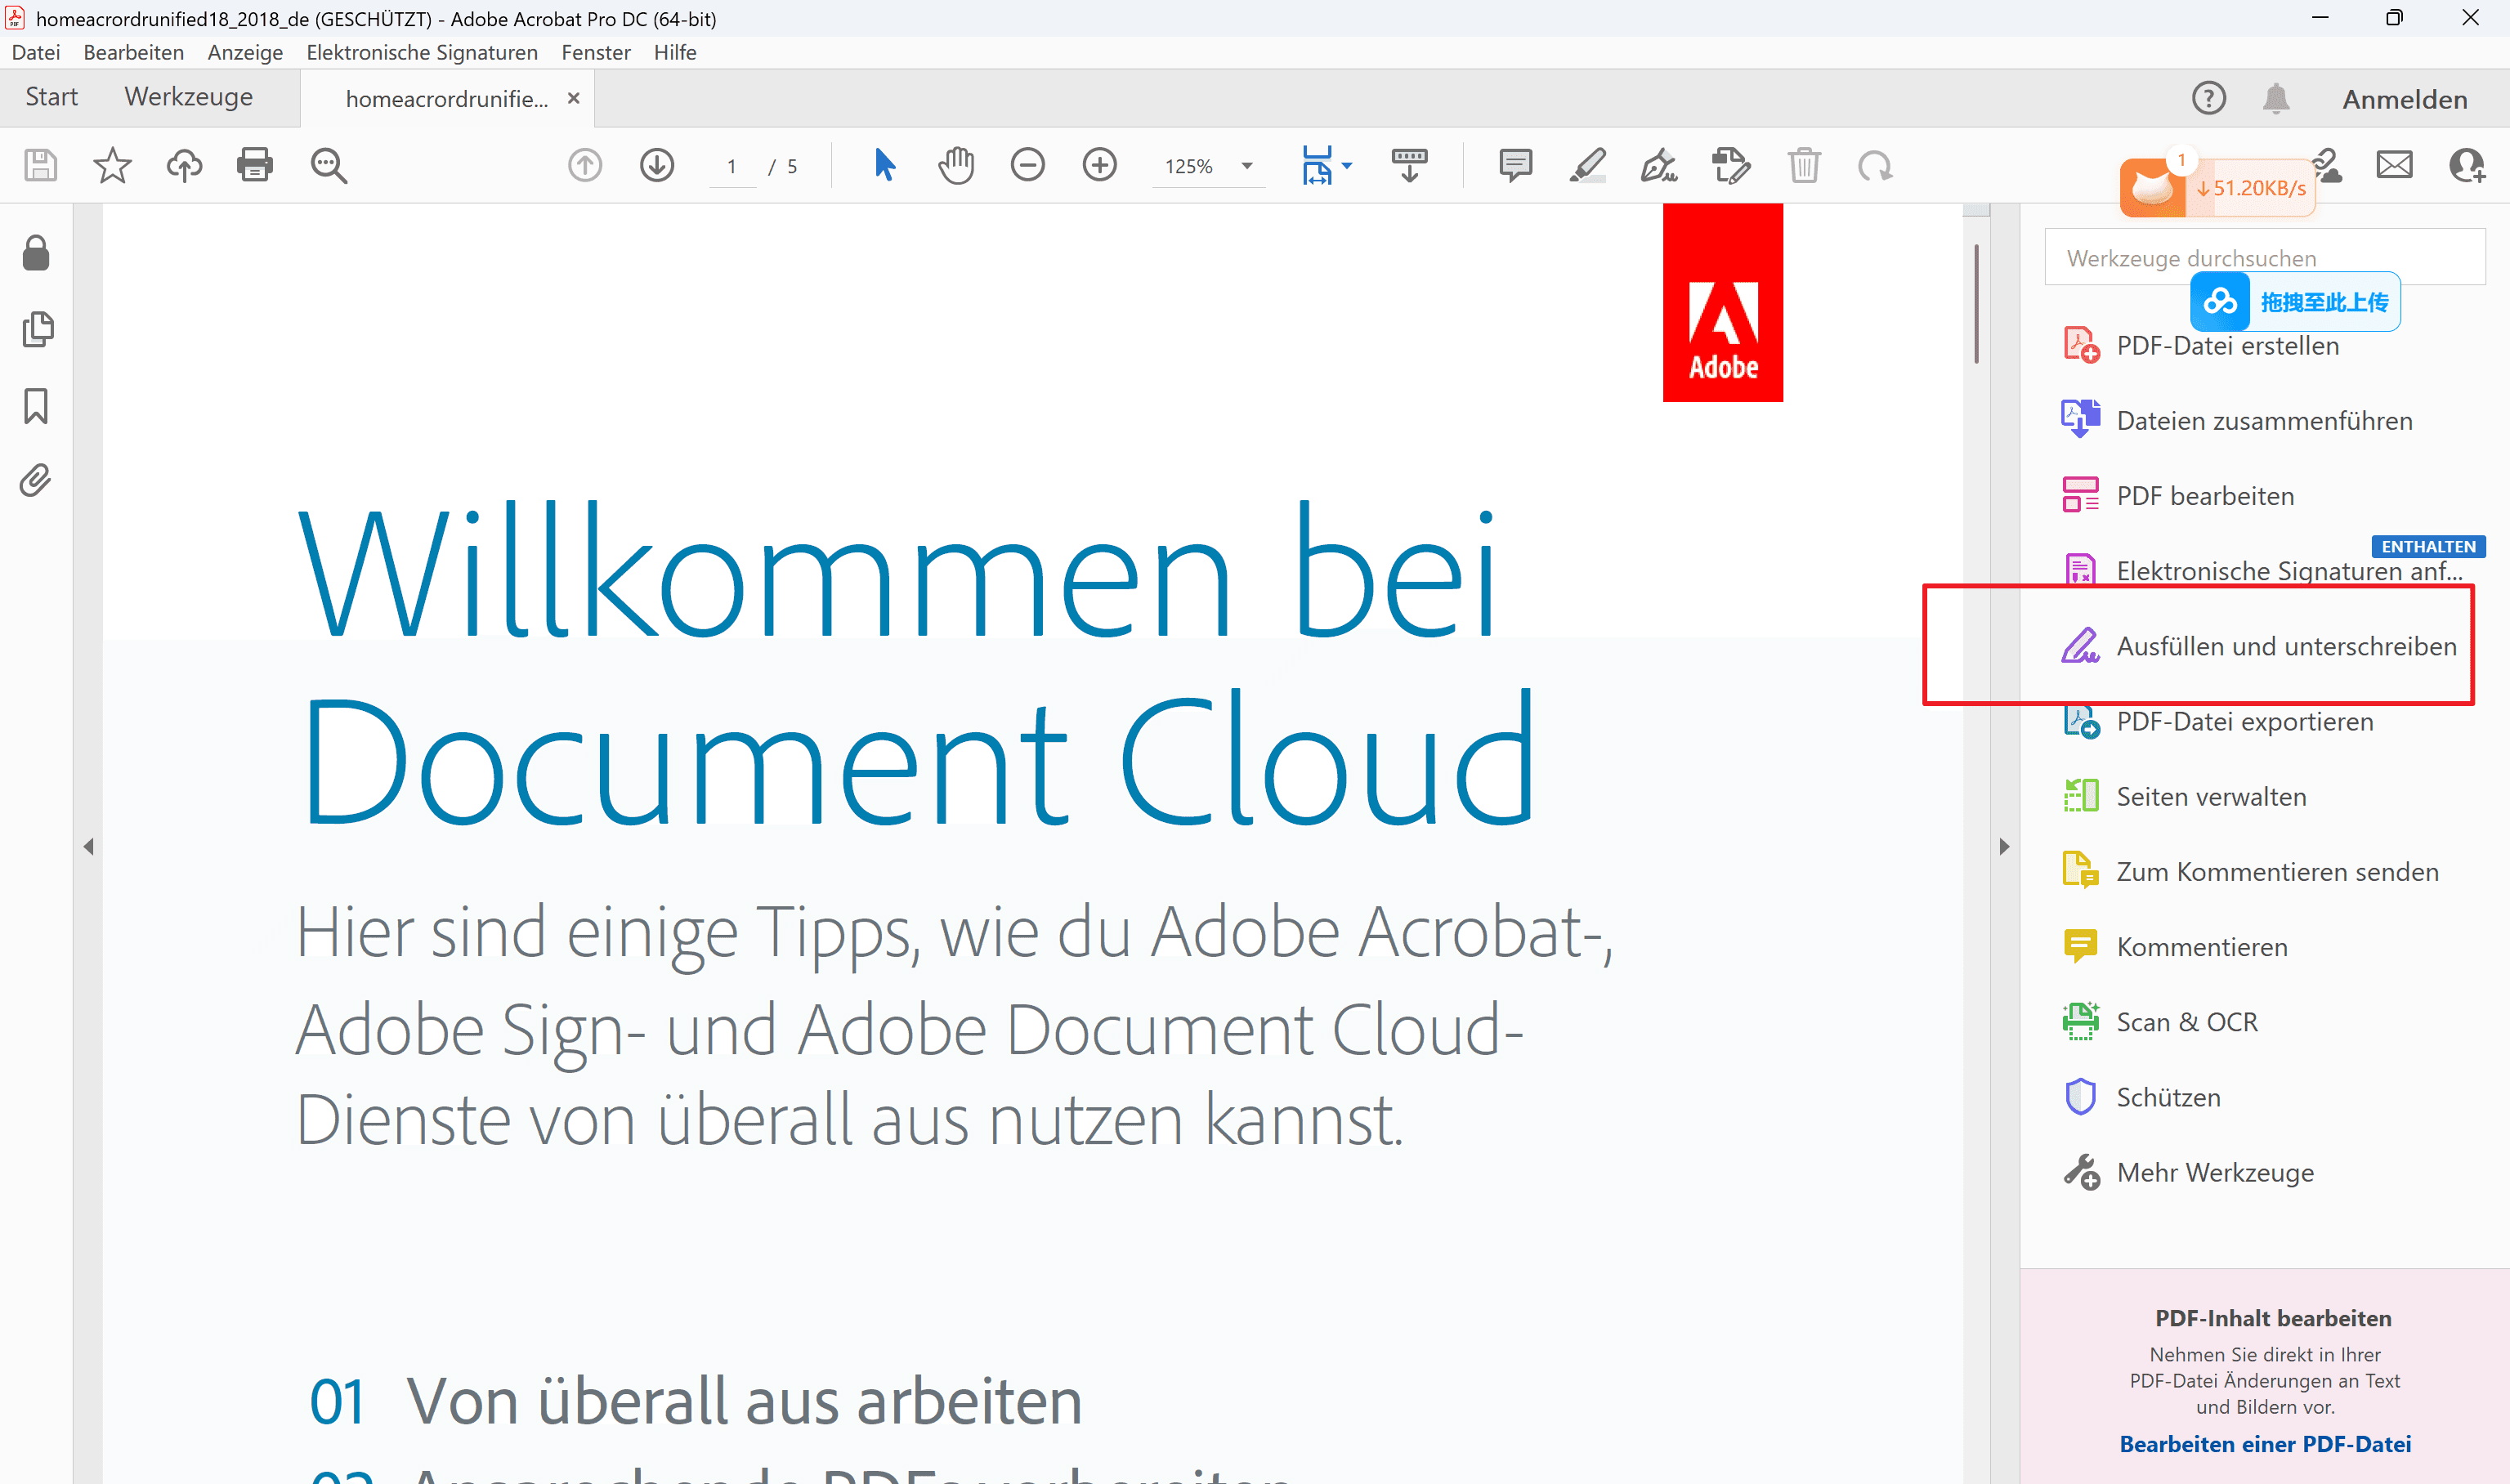Switch to the Start tab
This screenshot has height=1484, width=2510.
point(51,97)
